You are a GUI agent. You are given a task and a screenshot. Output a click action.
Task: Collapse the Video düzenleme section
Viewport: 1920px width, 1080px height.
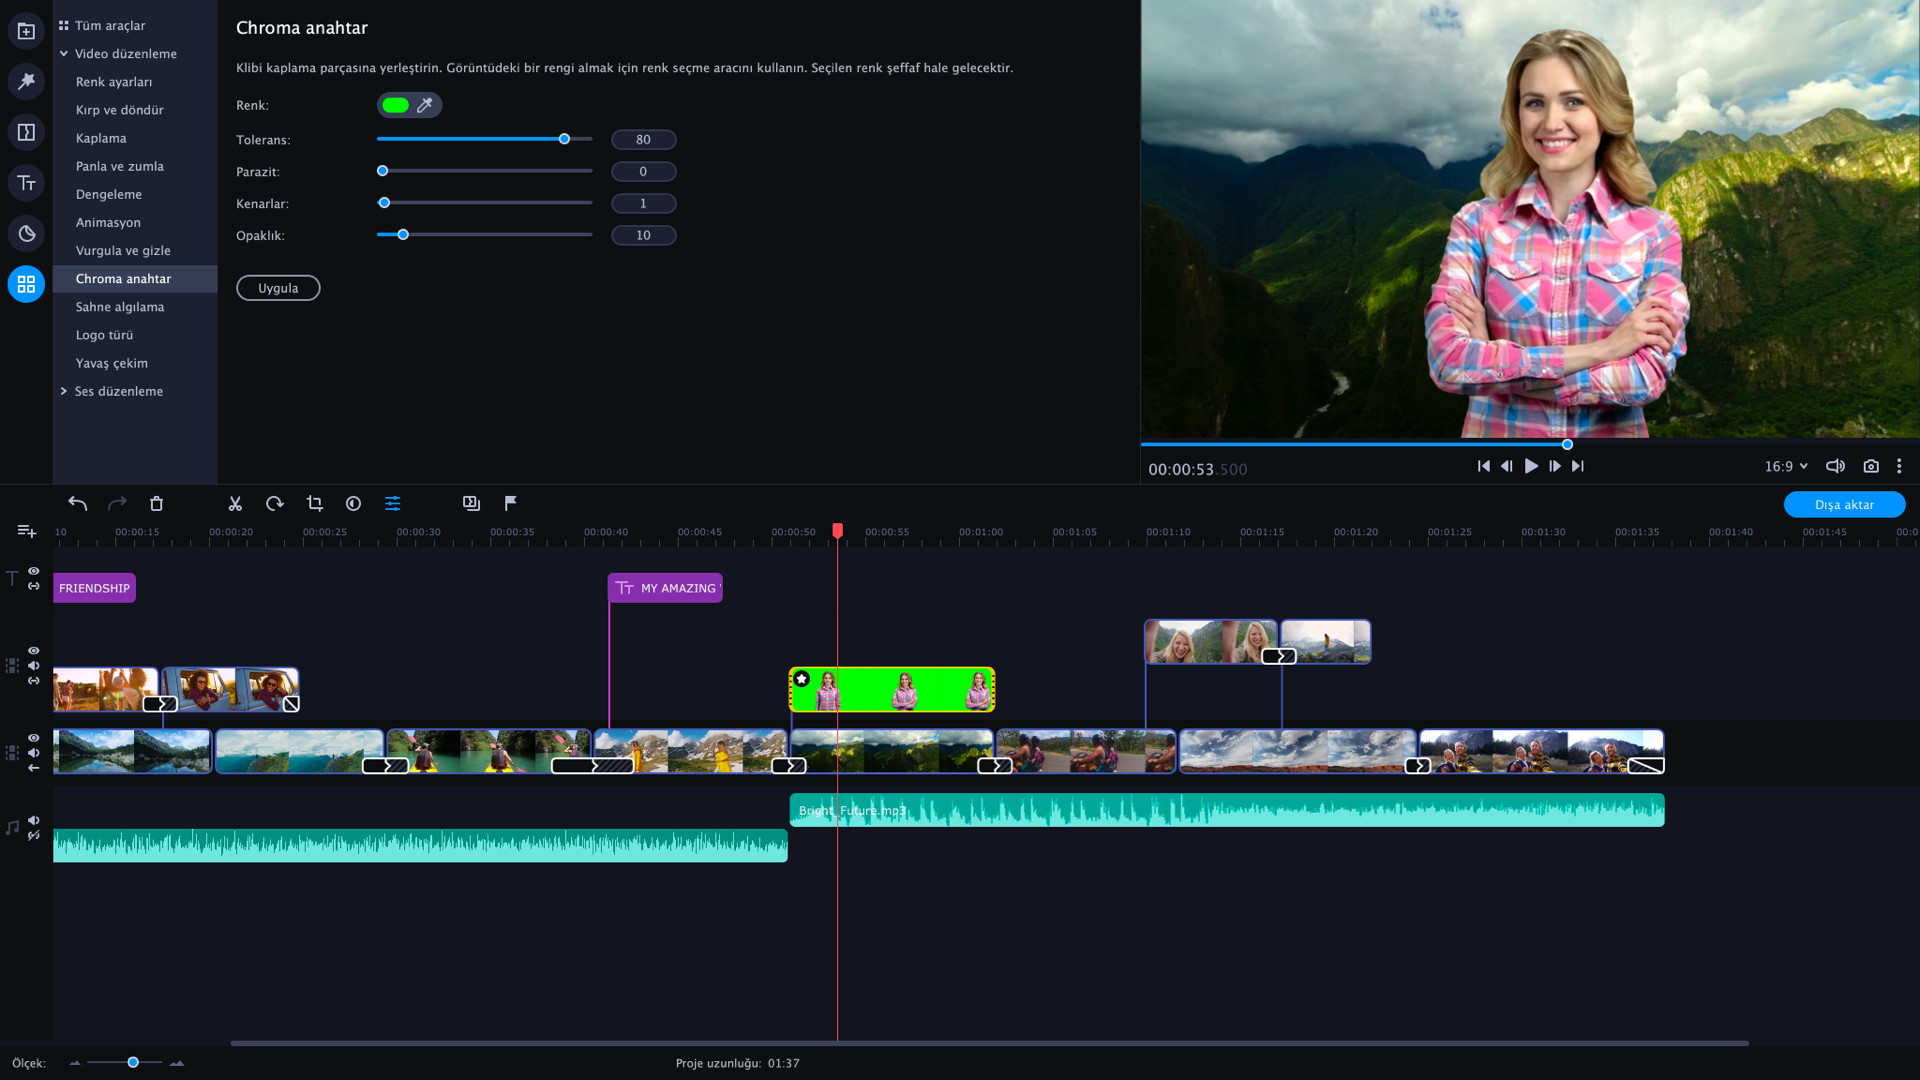pos(64,54)
